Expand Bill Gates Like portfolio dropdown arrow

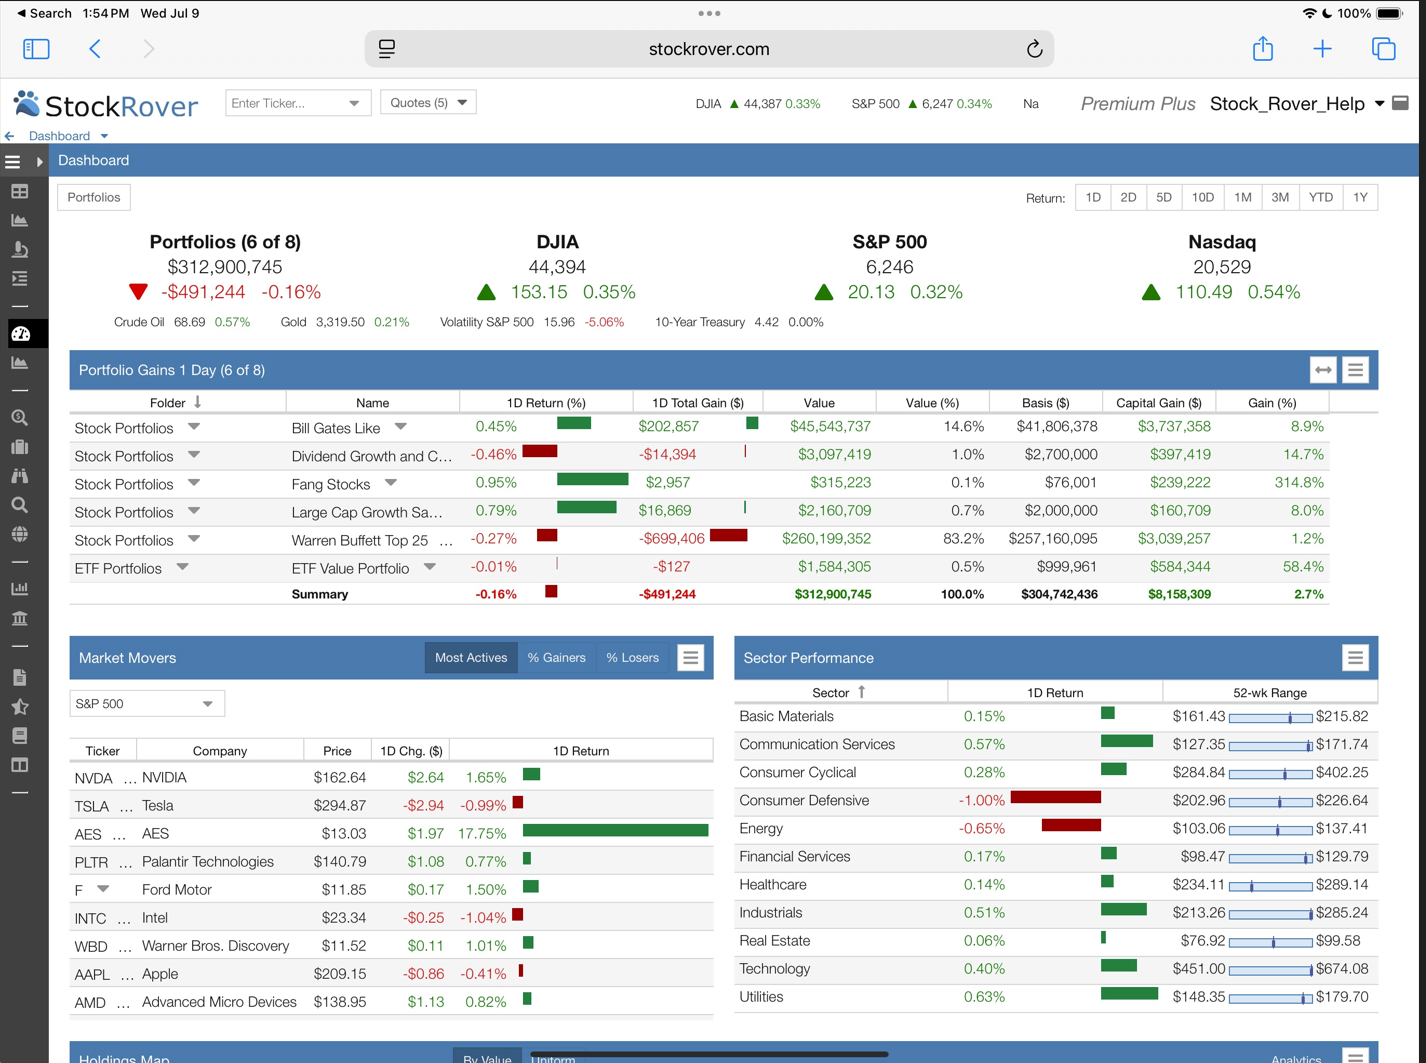click(400, 427)
